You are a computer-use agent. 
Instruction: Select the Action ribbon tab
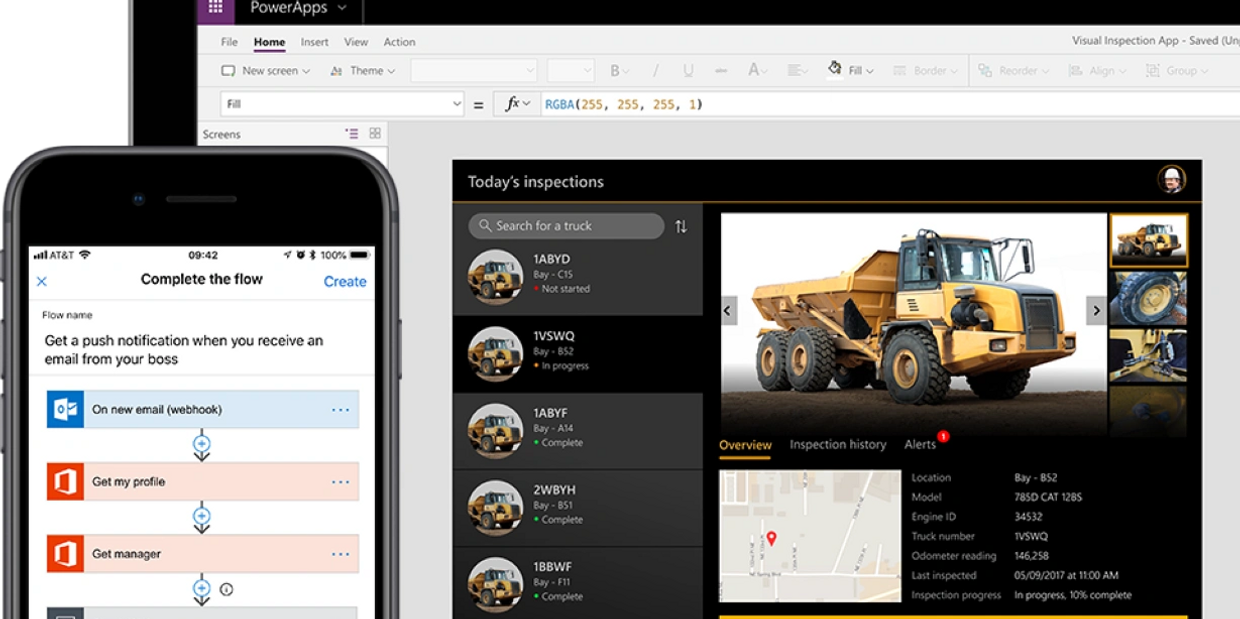coord(399,42)
